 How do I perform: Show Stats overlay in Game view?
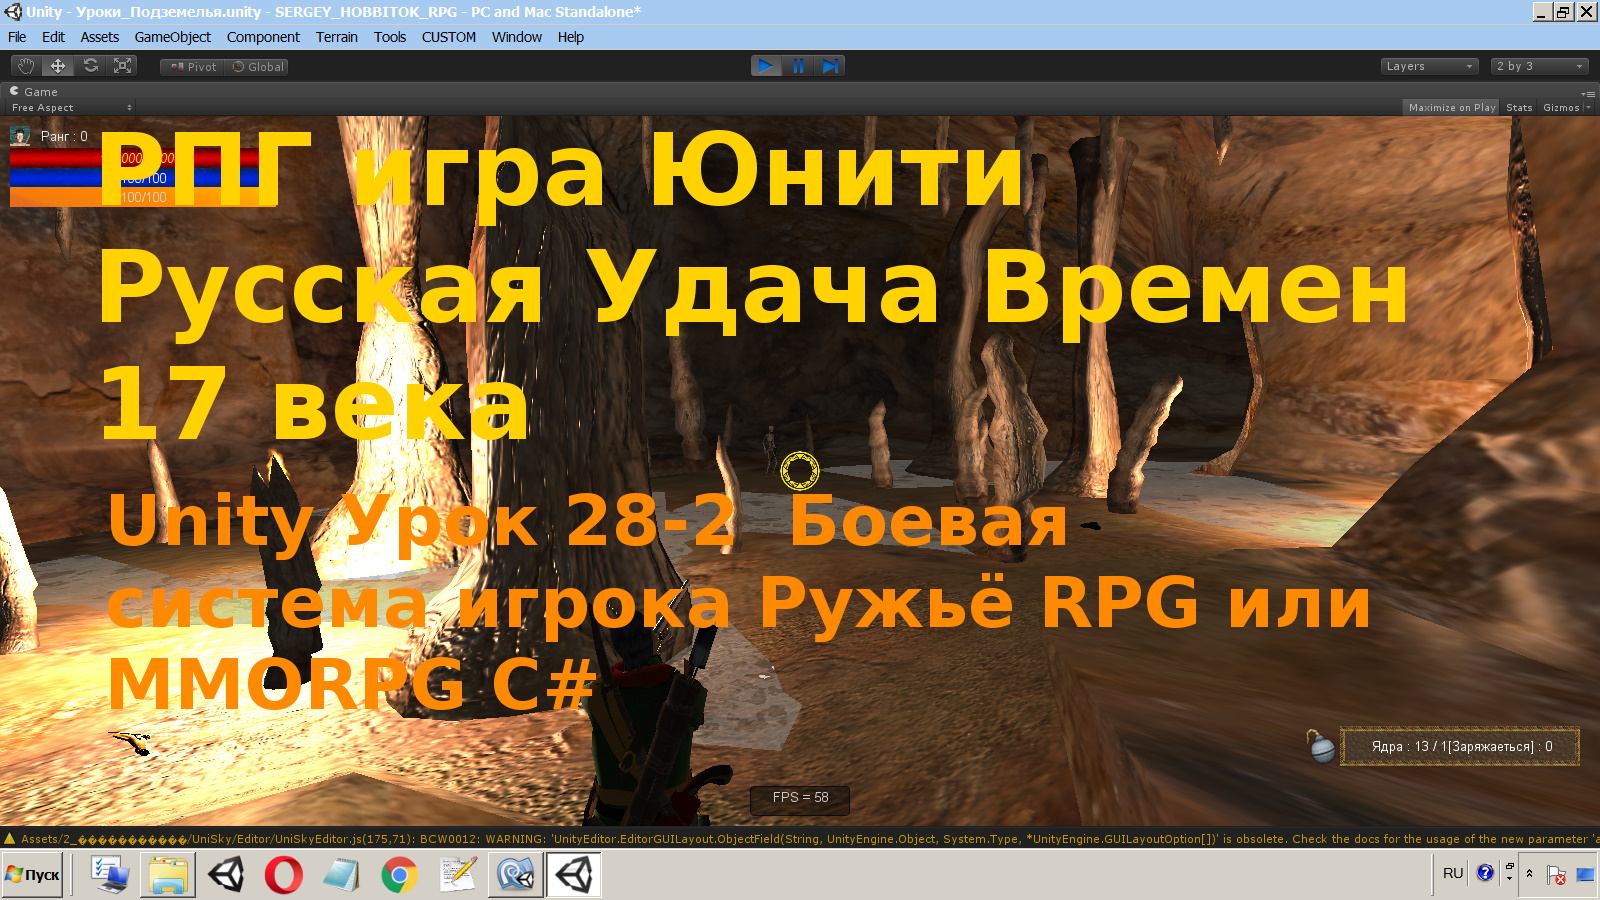[x=1519, y=107]
